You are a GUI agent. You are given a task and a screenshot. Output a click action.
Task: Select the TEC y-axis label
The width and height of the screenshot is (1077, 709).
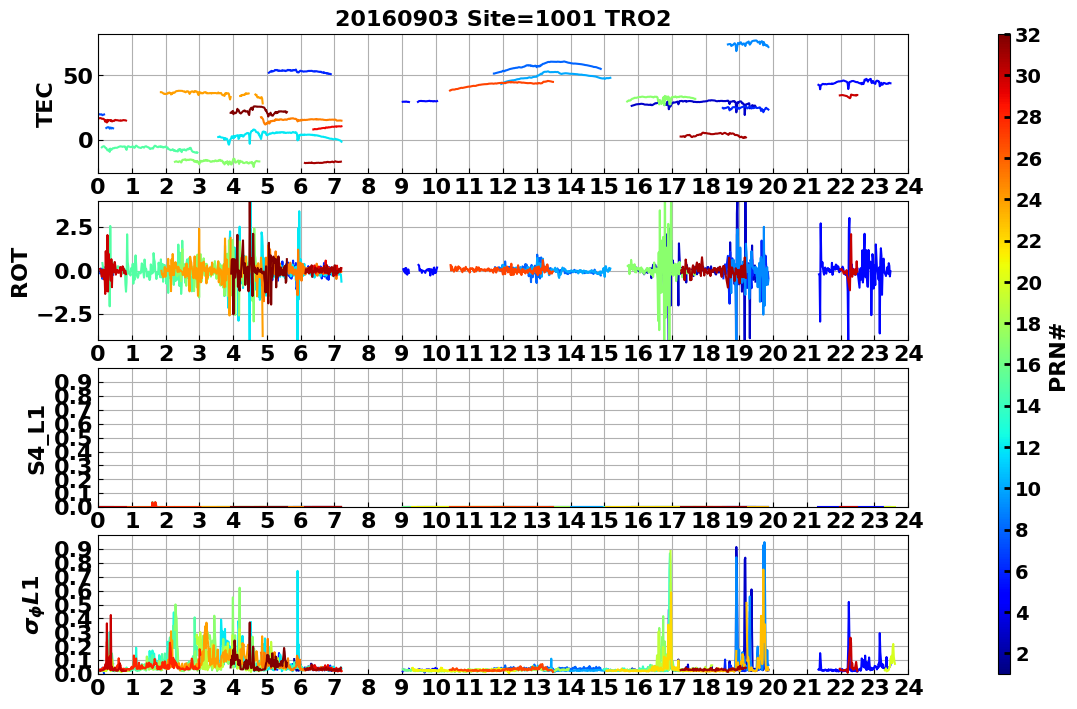(x=45, y=104)
